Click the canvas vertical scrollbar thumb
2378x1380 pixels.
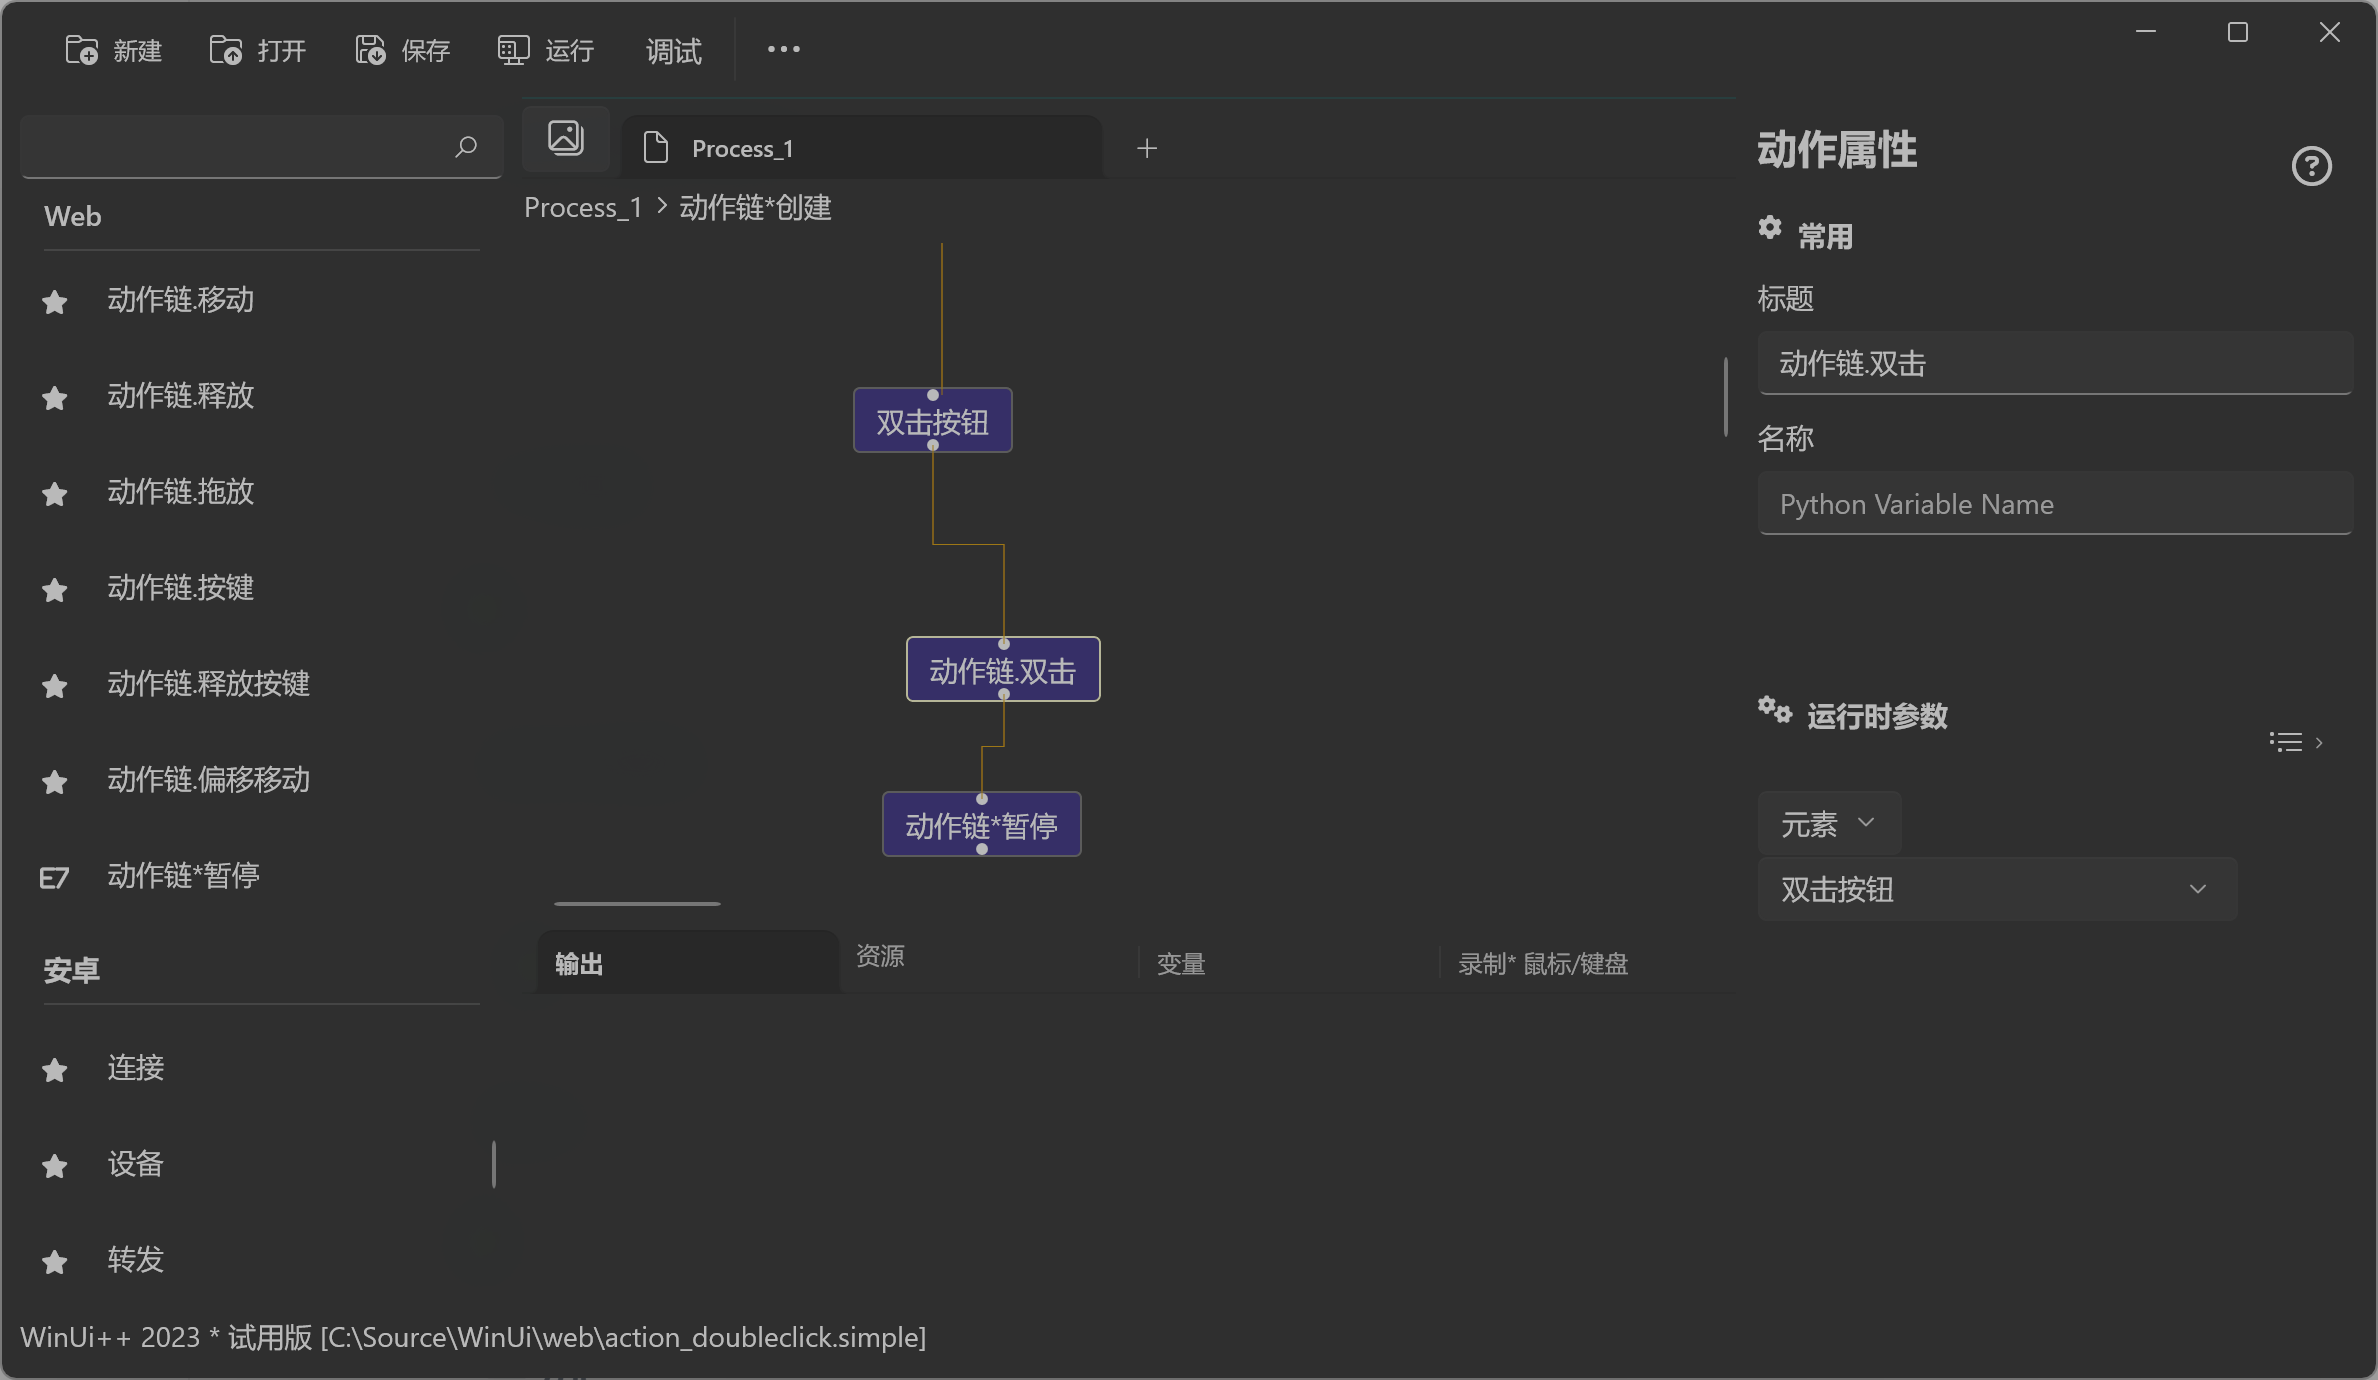[1726, 396]
